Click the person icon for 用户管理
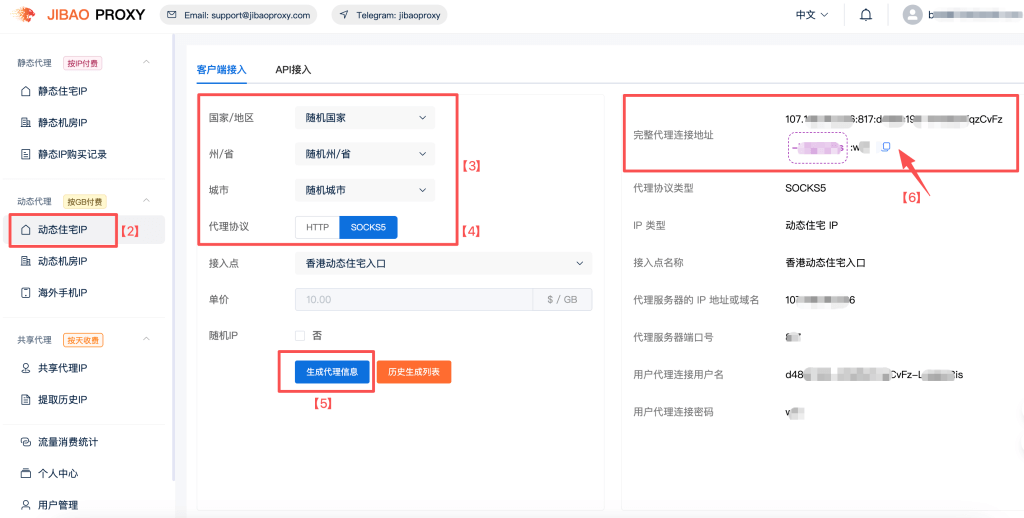The image size is (1024, 518). (25, 505)
